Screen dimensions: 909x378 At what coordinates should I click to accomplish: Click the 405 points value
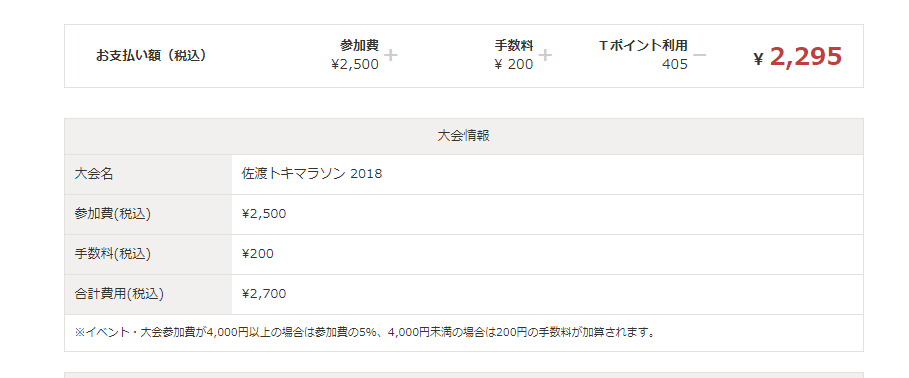tap(675, 64)
